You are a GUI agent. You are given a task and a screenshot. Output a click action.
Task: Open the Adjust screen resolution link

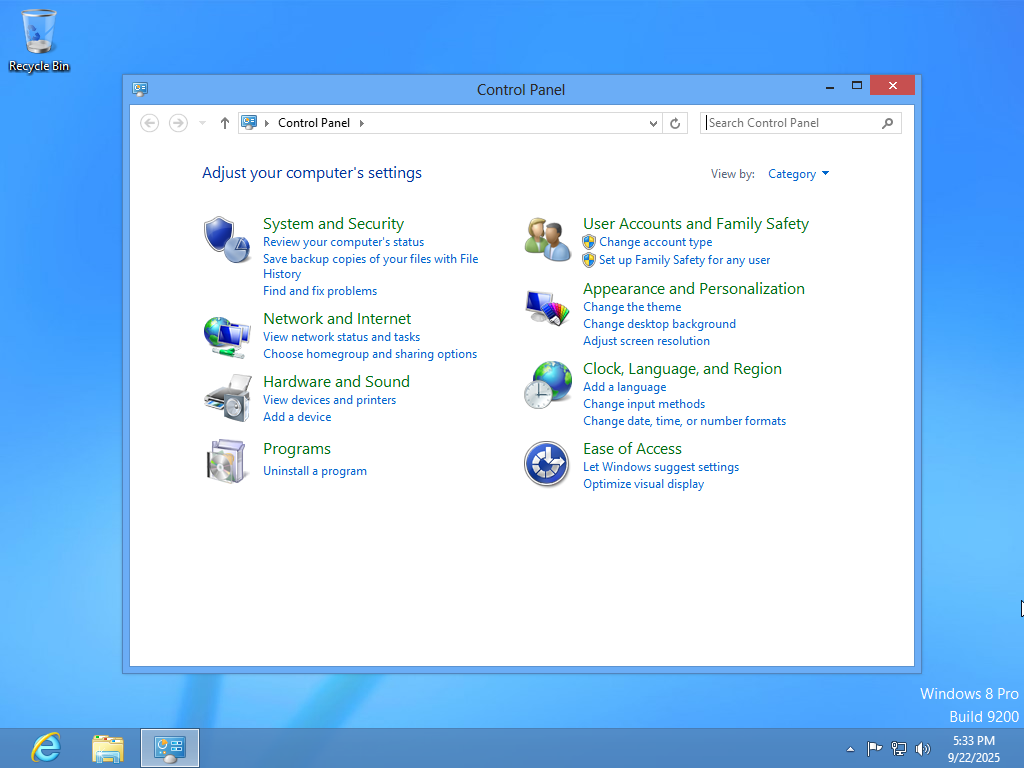[646, 341]
